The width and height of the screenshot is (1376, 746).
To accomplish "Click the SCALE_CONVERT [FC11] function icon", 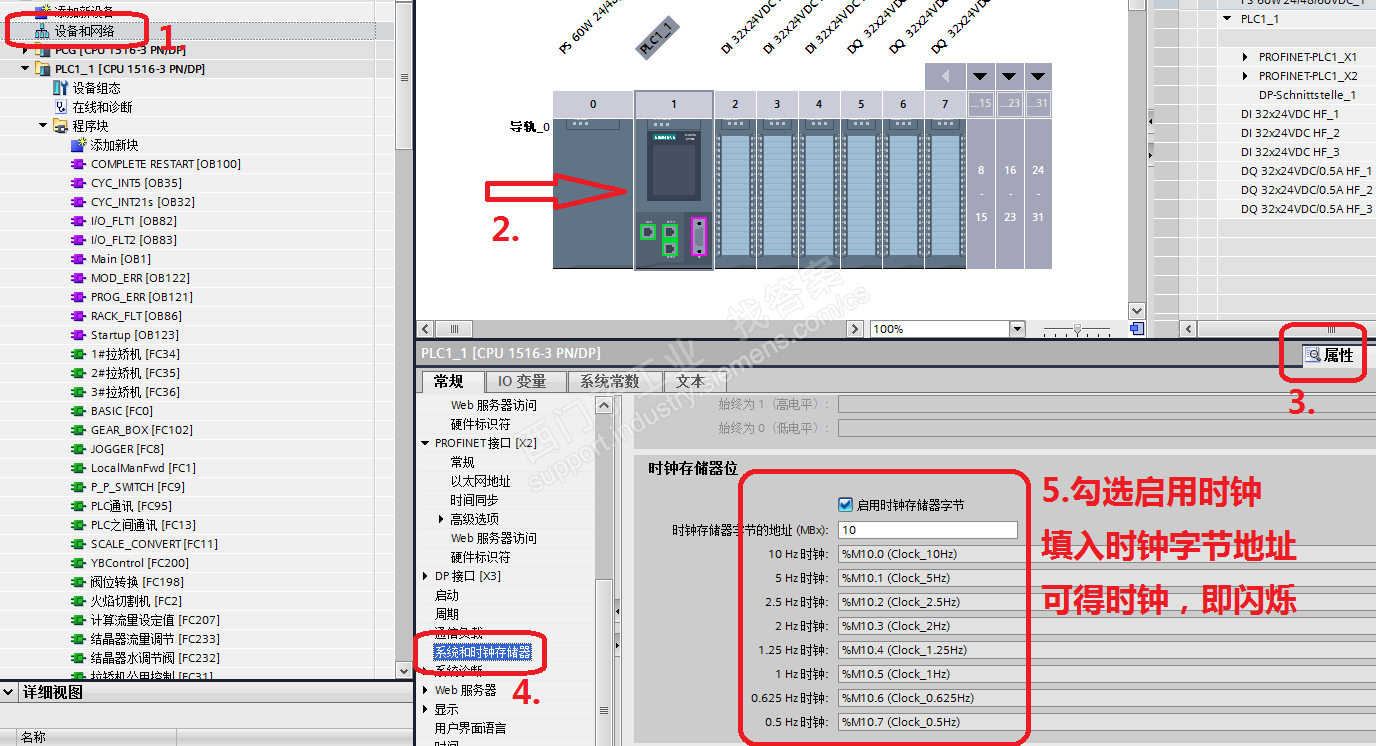I will click(x=78, y=544).
